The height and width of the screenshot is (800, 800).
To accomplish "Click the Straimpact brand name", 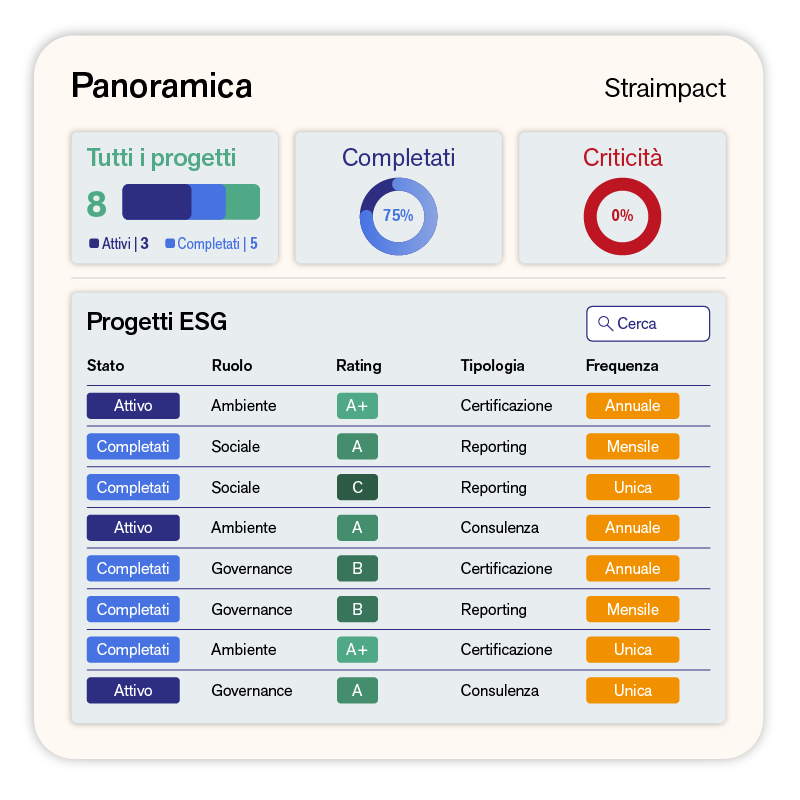I will tap(665, 88).
